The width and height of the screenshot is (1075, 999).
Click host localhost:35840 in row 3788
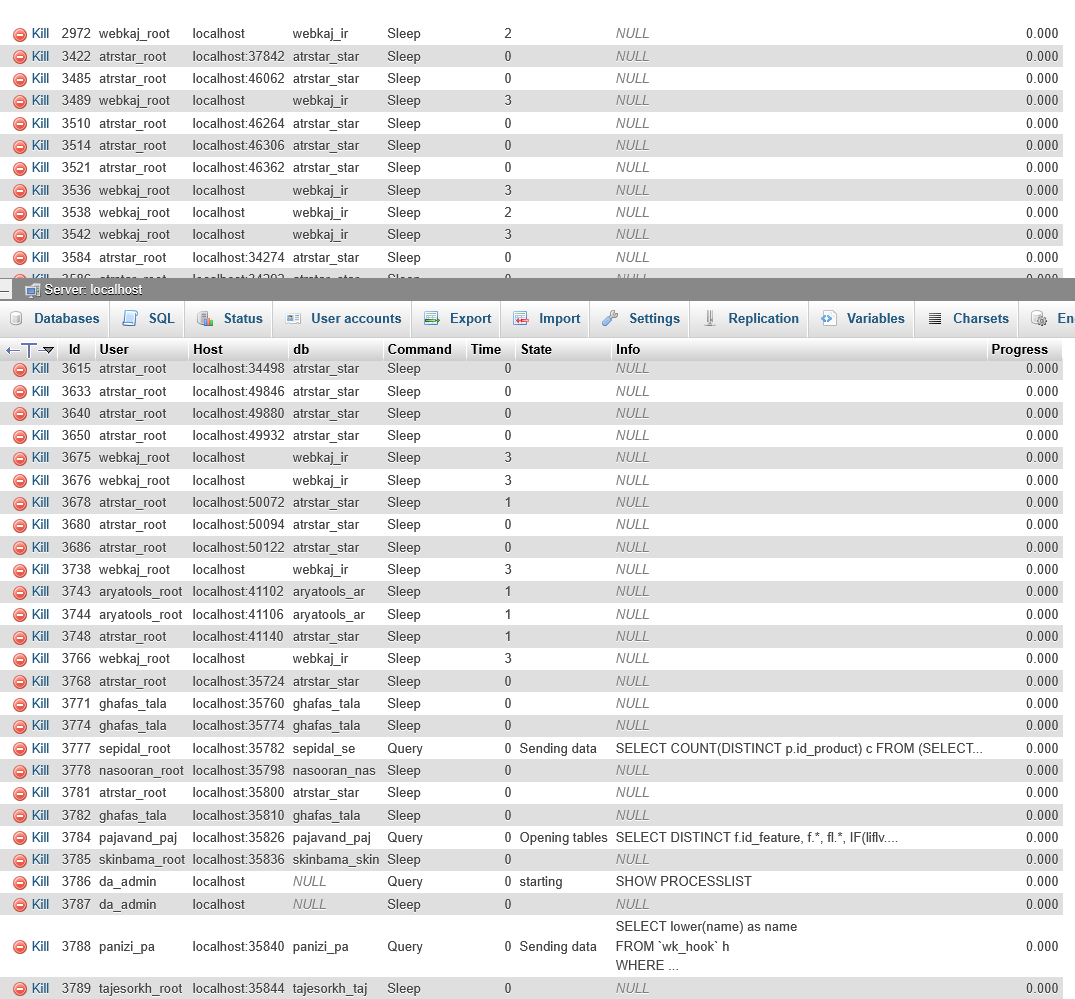coord(238,946)
